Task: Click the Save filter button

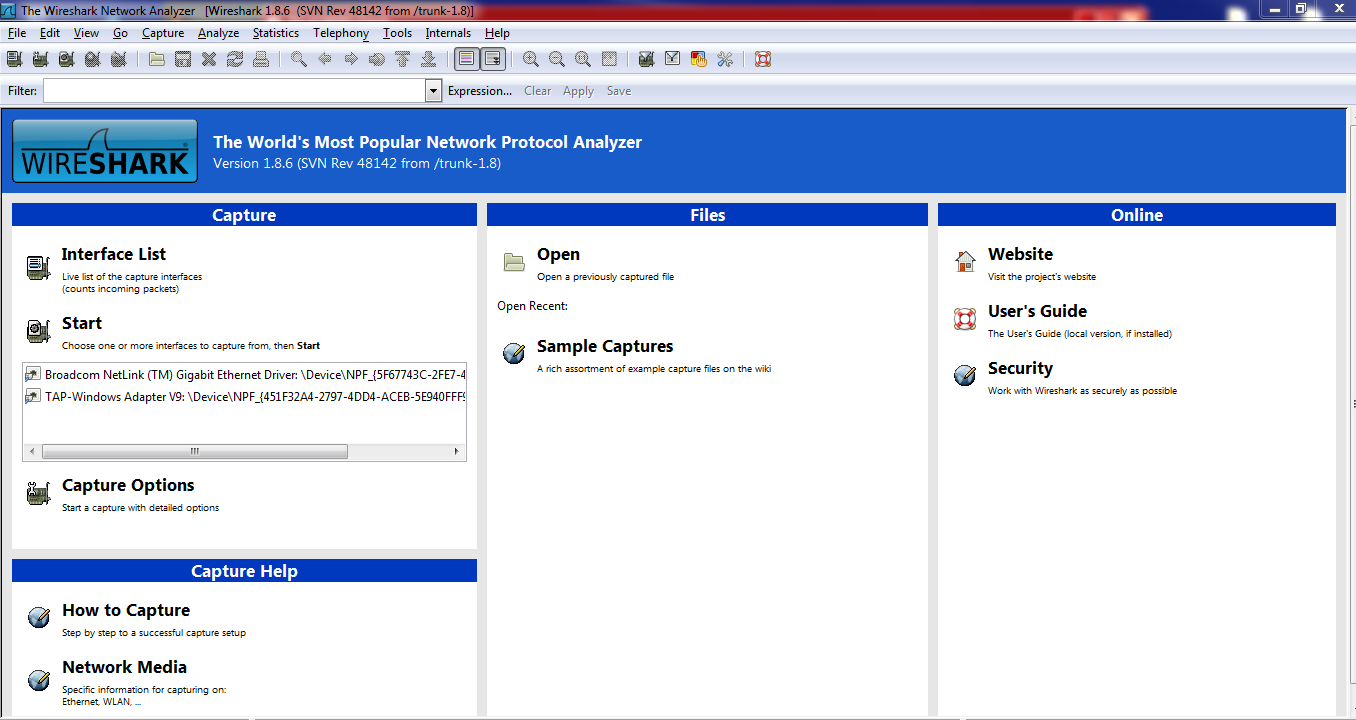Action: click(619, 91)
